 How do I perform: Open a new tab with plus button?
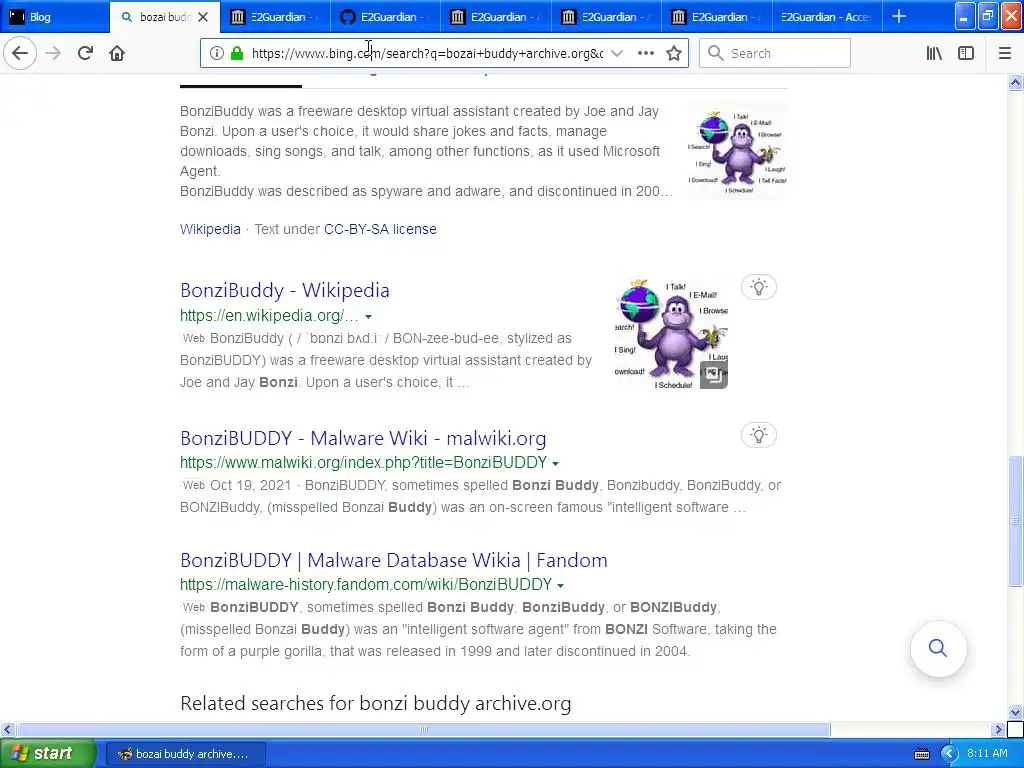pos(899,16)
